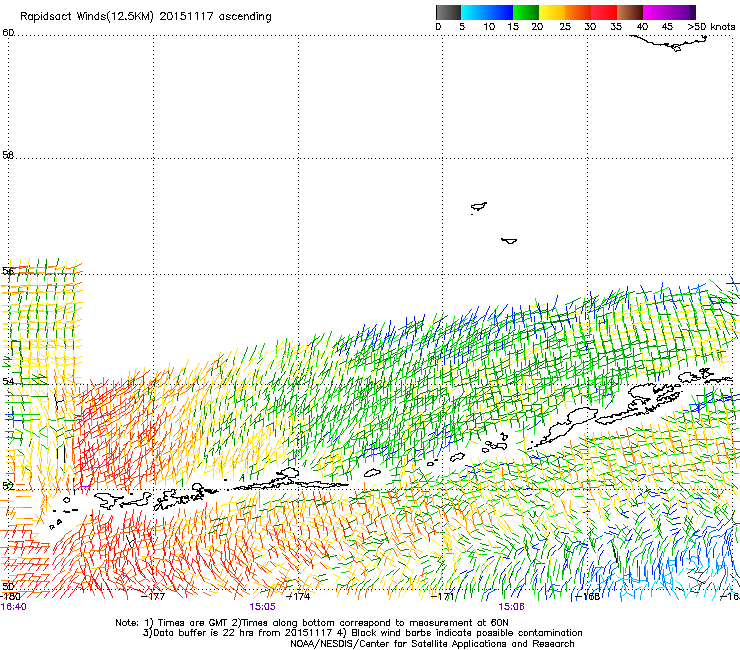
Task: Click the 'Times are GMT' note line
Action: (312, 623)
